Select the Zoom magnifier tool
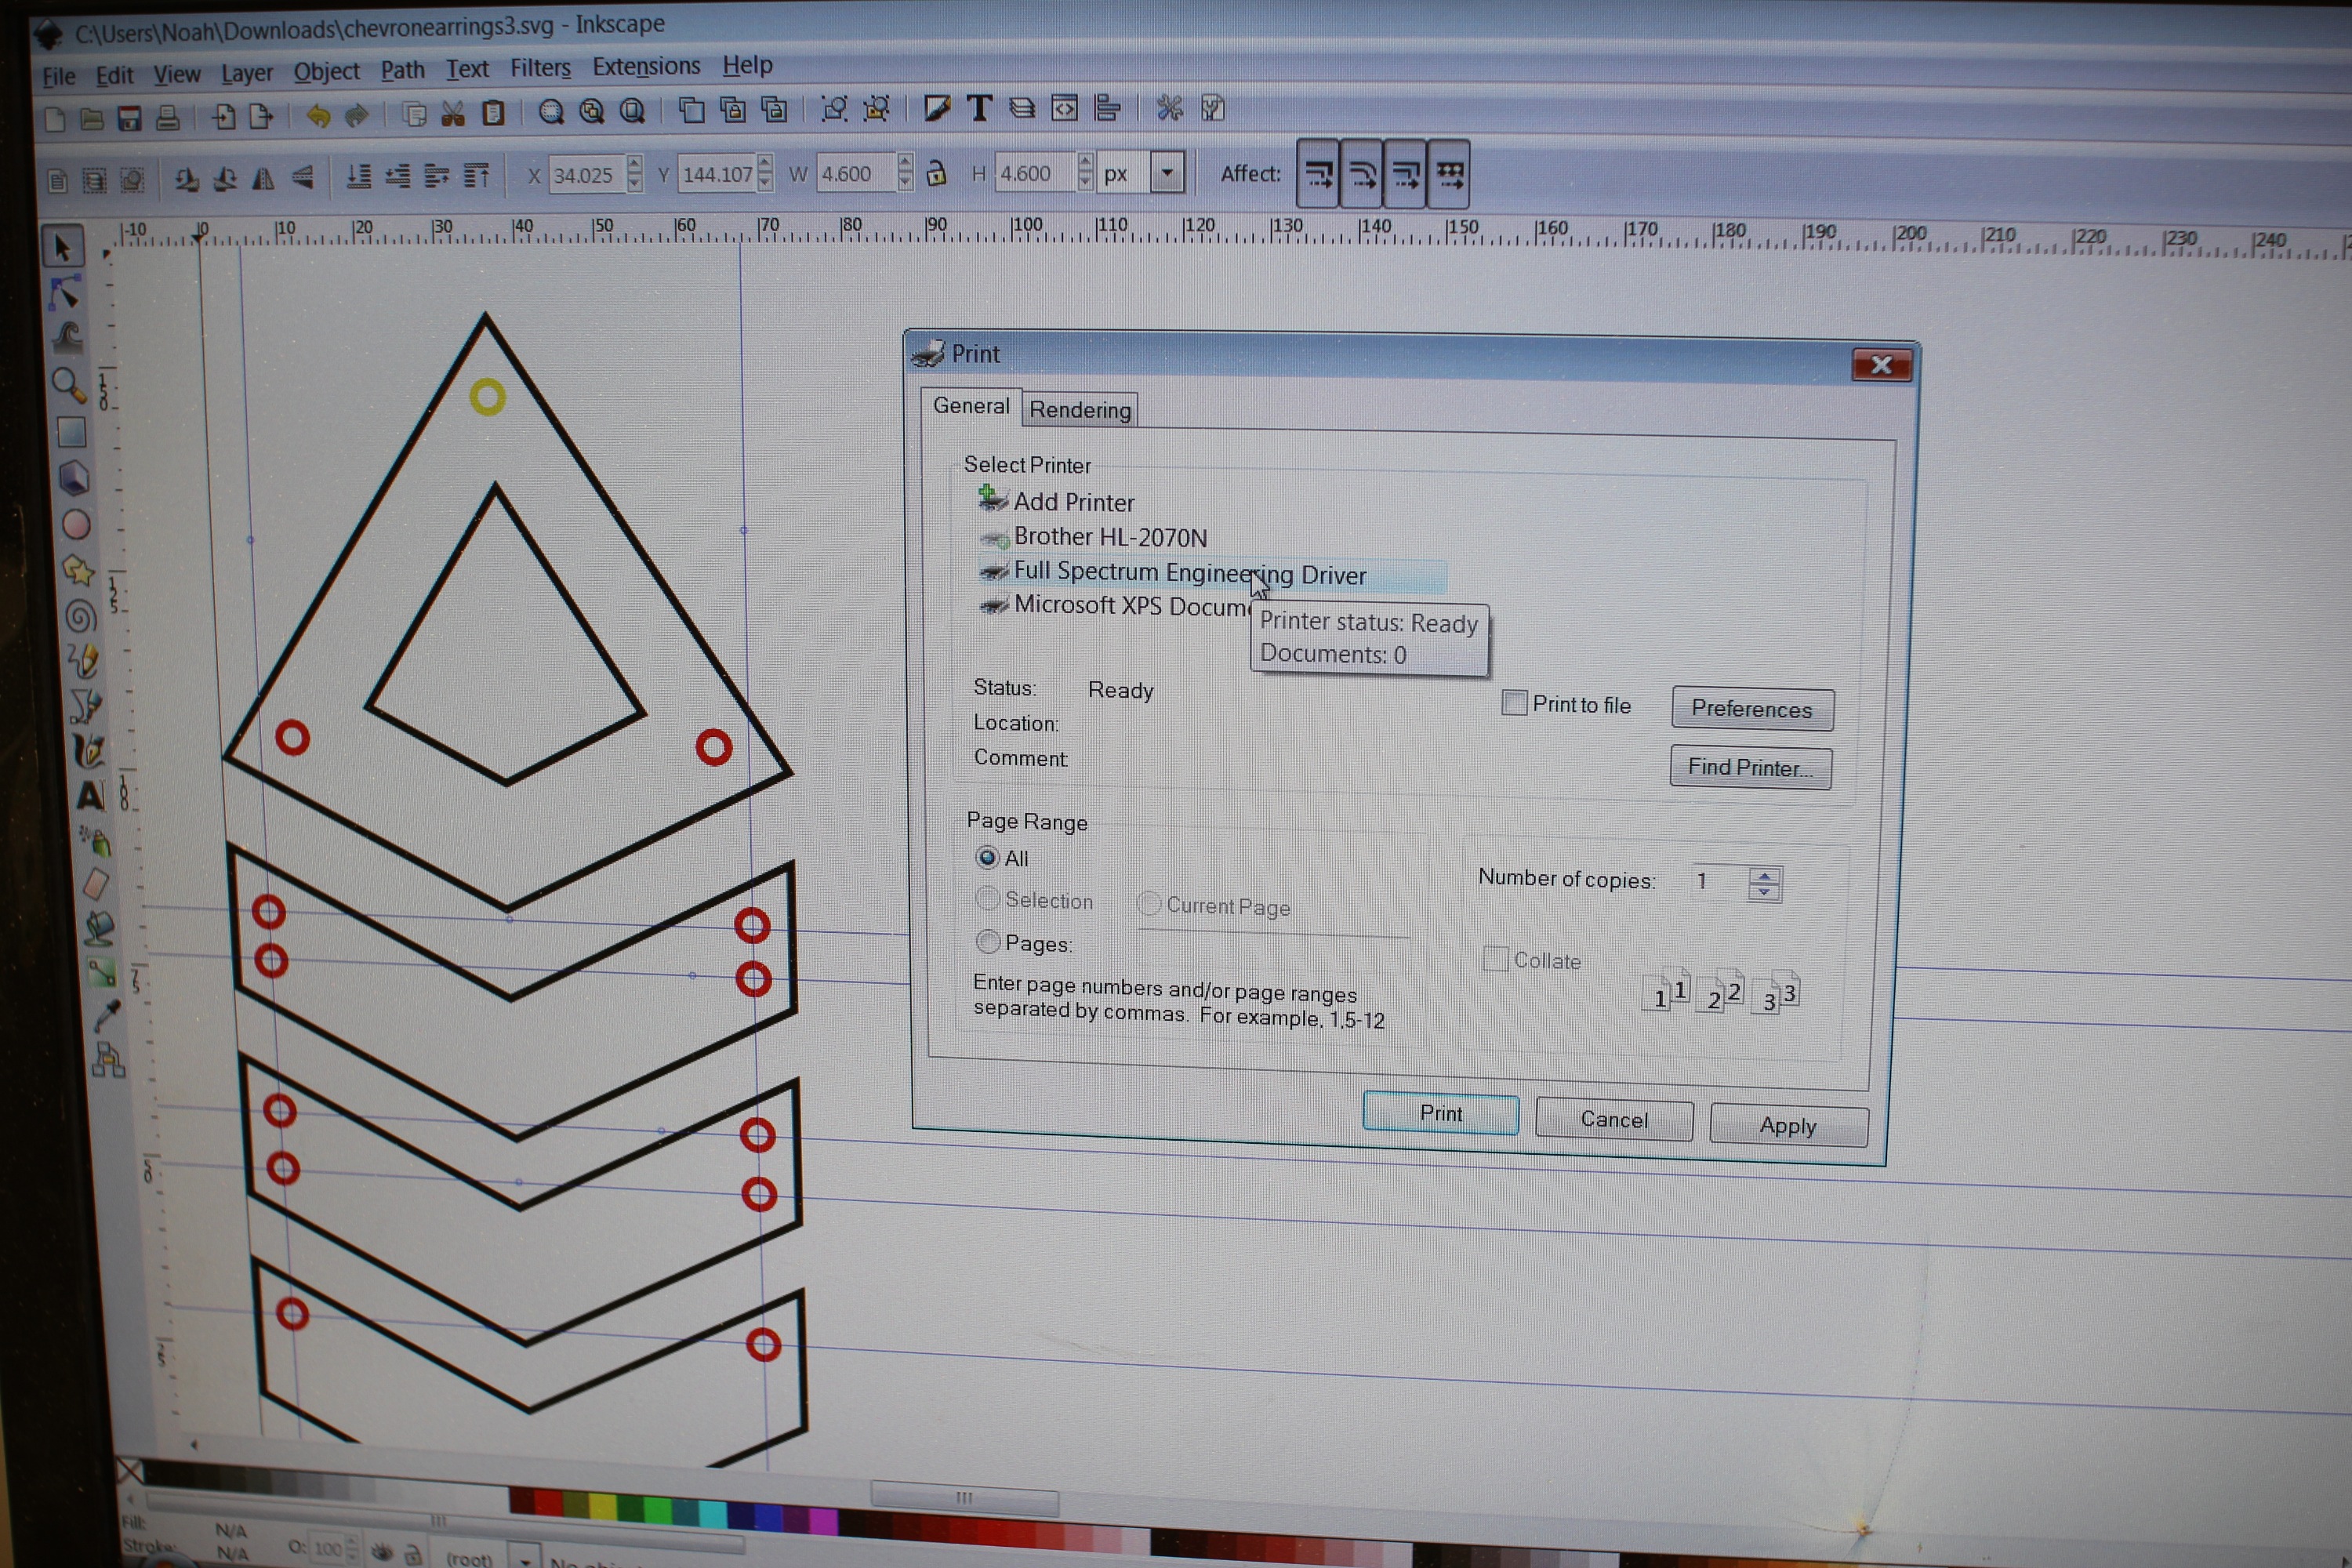Image resolution: width=2352 pixels, height=1568 pixels. click(69, 384)
